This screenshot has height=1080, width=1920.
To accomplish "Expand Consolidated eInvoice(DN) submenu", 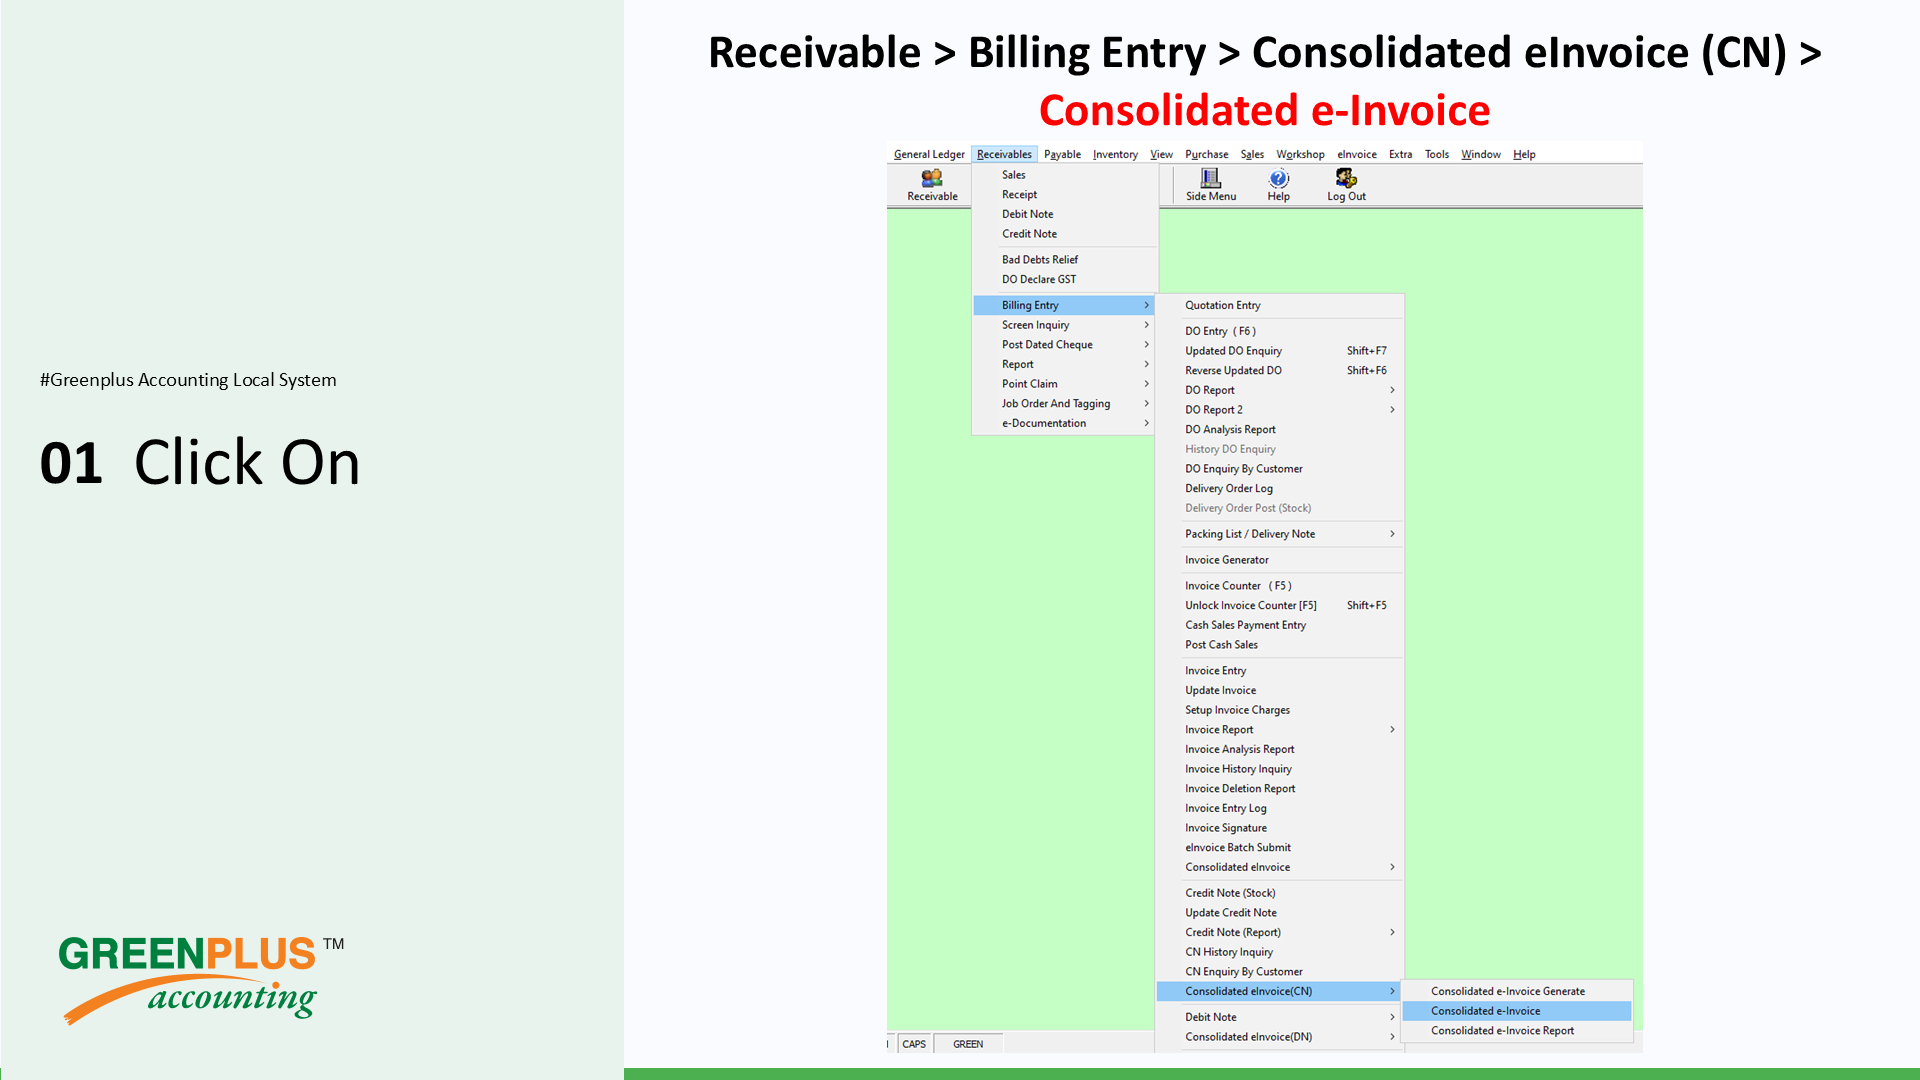I will click(1280, 1037).
